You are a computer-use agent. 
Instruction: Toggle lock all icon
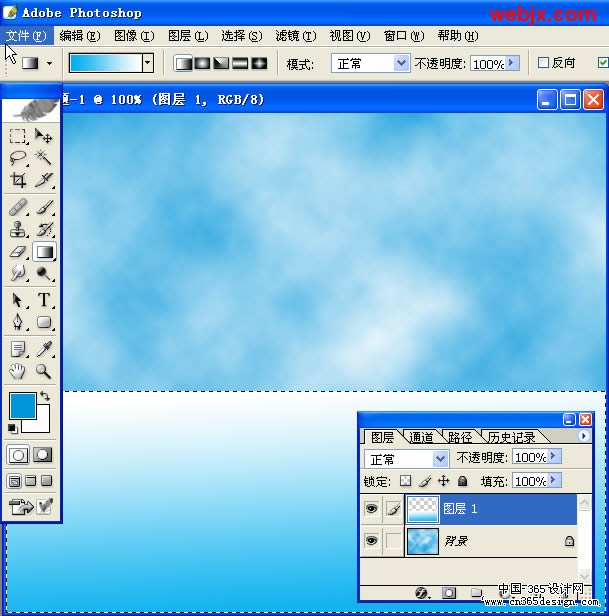click(462, 481)
